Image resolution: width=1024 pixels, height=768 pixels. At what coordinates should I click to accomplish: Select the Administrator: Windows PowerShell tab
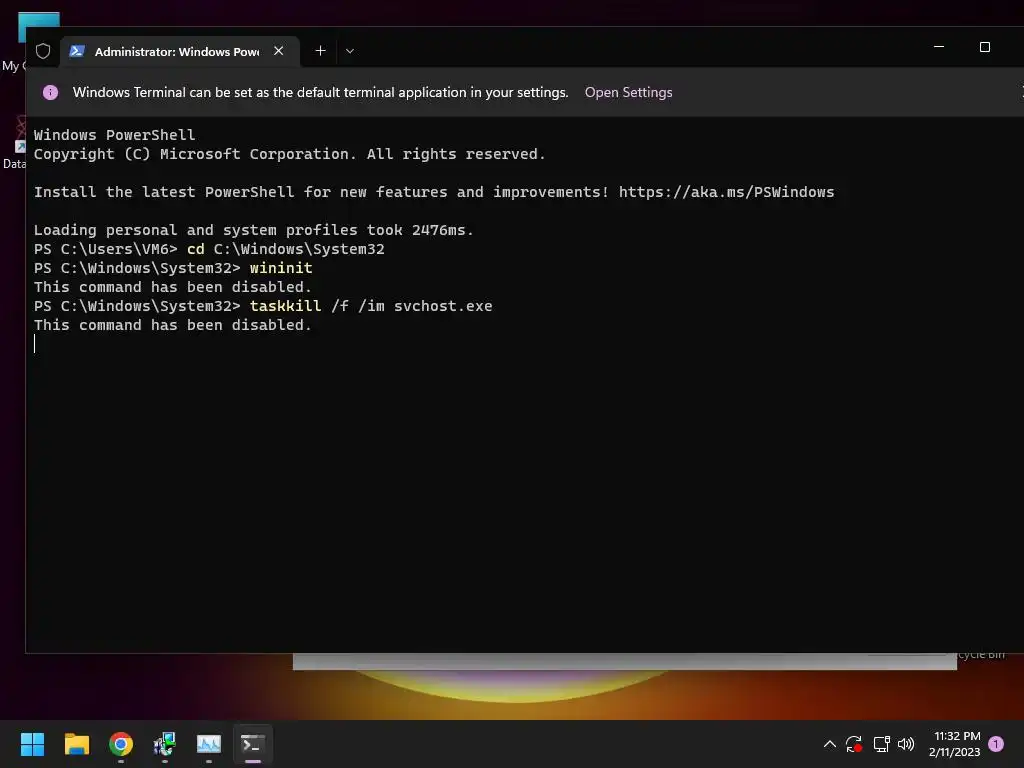180,52
